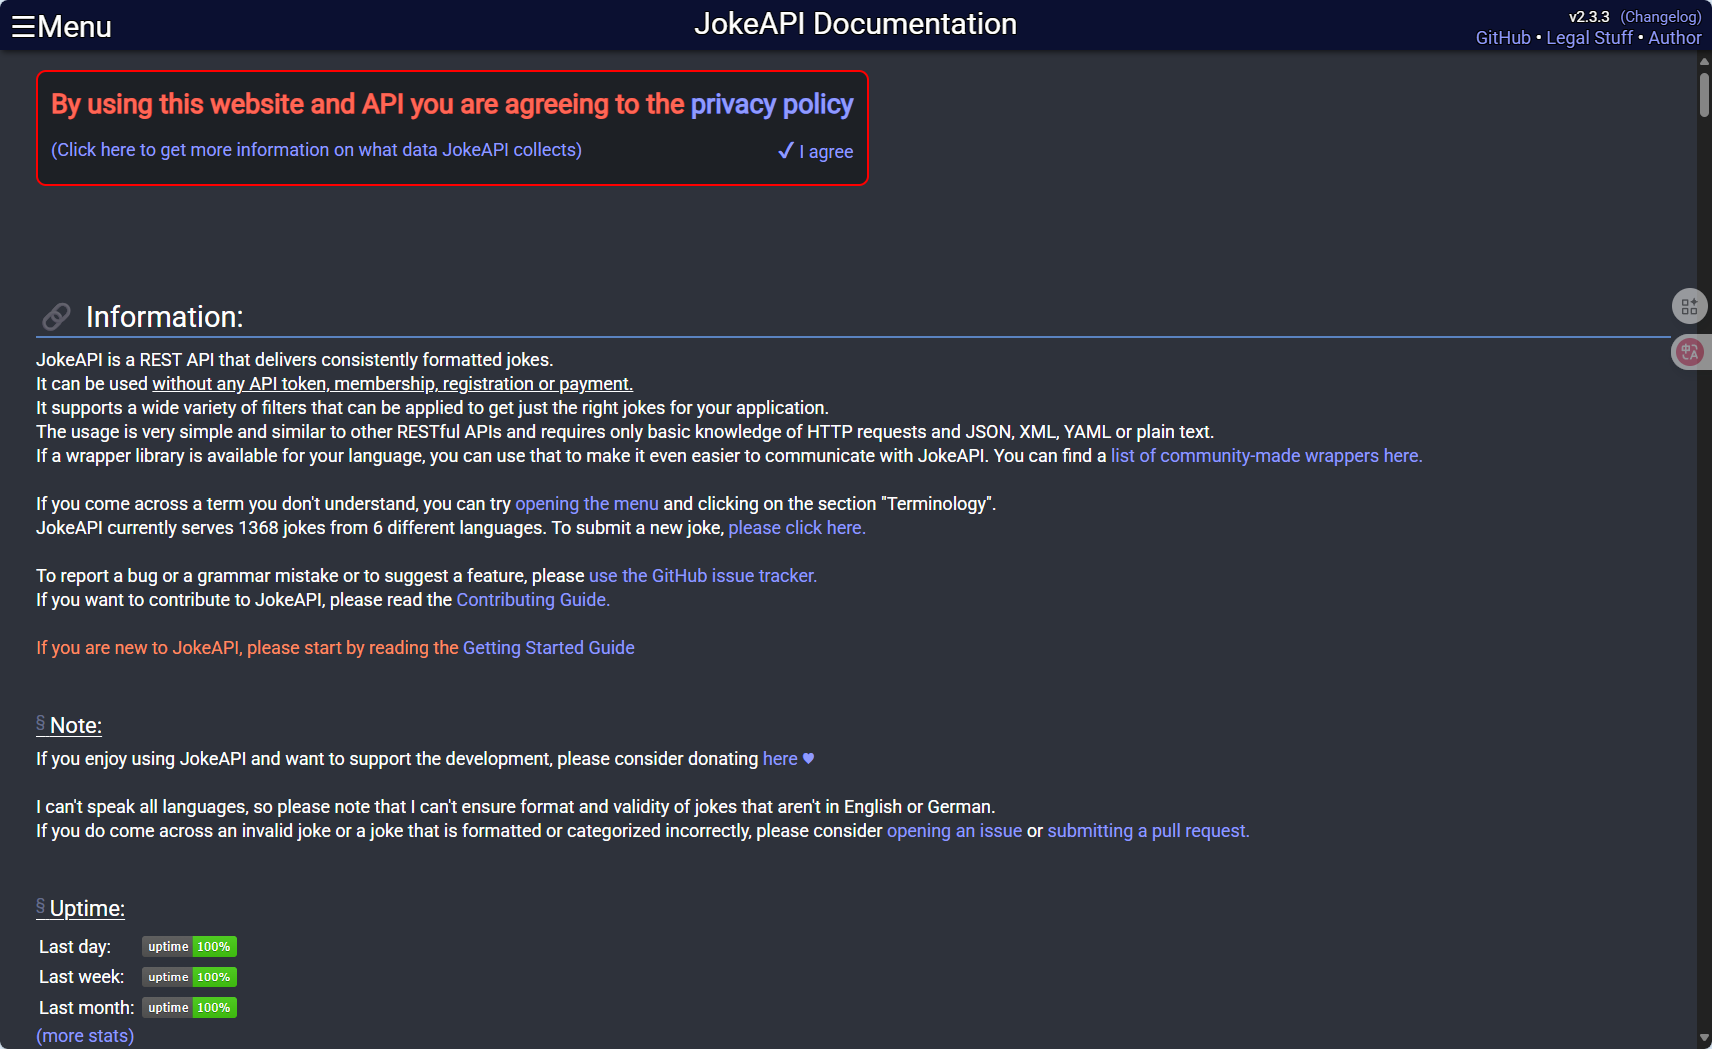1712x1049 pixels.
Task: Show more stats for uptime
Action: pyautogui.click(x=85, y=1036)
